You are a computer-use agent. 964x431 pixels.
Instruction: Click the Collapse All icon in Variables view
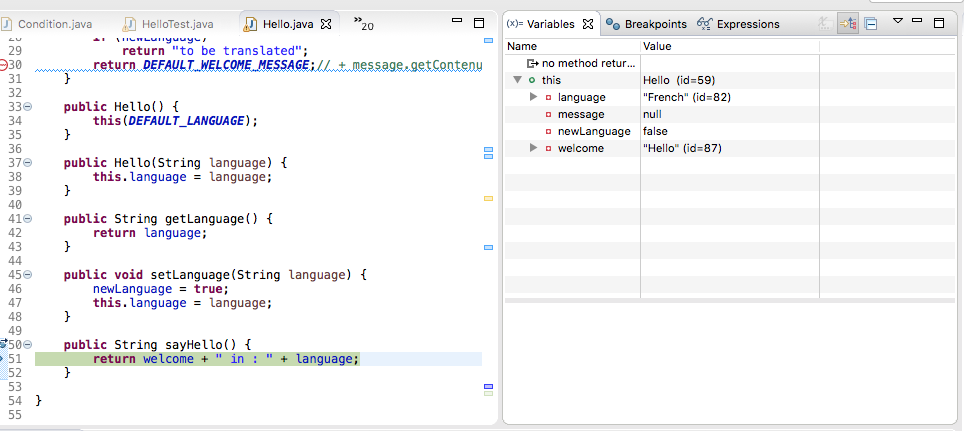coord(871,23)
